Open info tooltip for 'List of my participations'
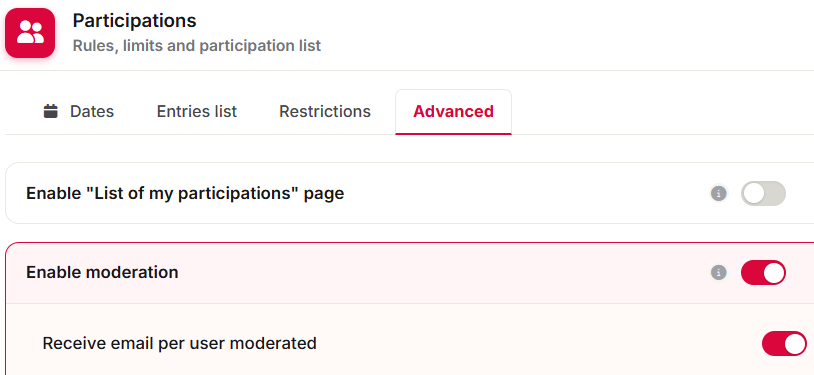Viewport: 814px width, 375px height. (x=718, y=194)
